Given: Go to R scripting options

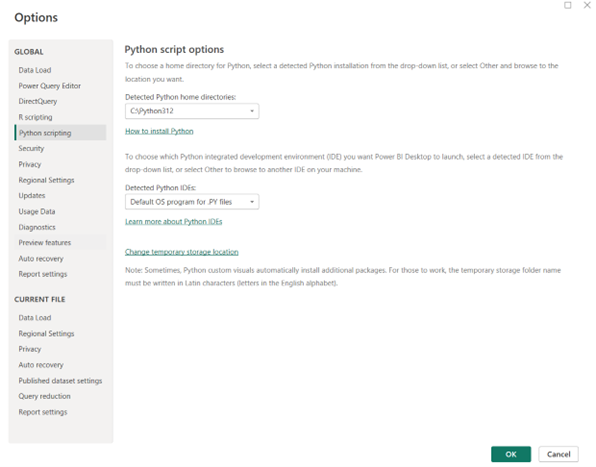Looking at the screenshot, I should coord(35,117).
